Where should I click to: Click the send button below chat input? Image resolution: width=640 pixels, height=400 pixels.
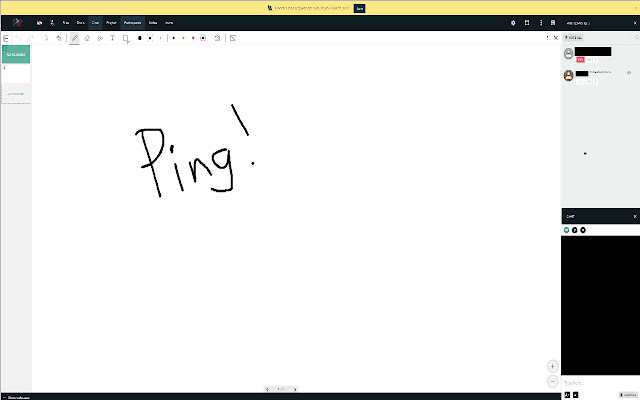click(x=628, y=395)
